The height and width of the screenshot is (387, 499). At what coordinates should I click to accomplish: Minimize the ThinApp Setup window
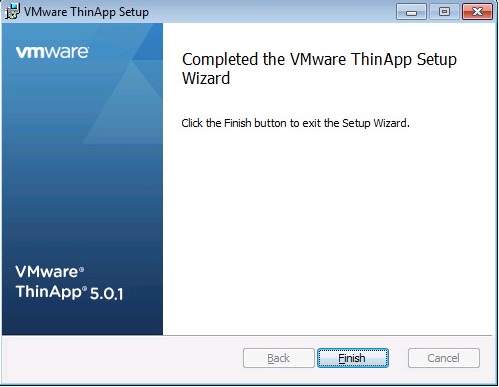411,12
